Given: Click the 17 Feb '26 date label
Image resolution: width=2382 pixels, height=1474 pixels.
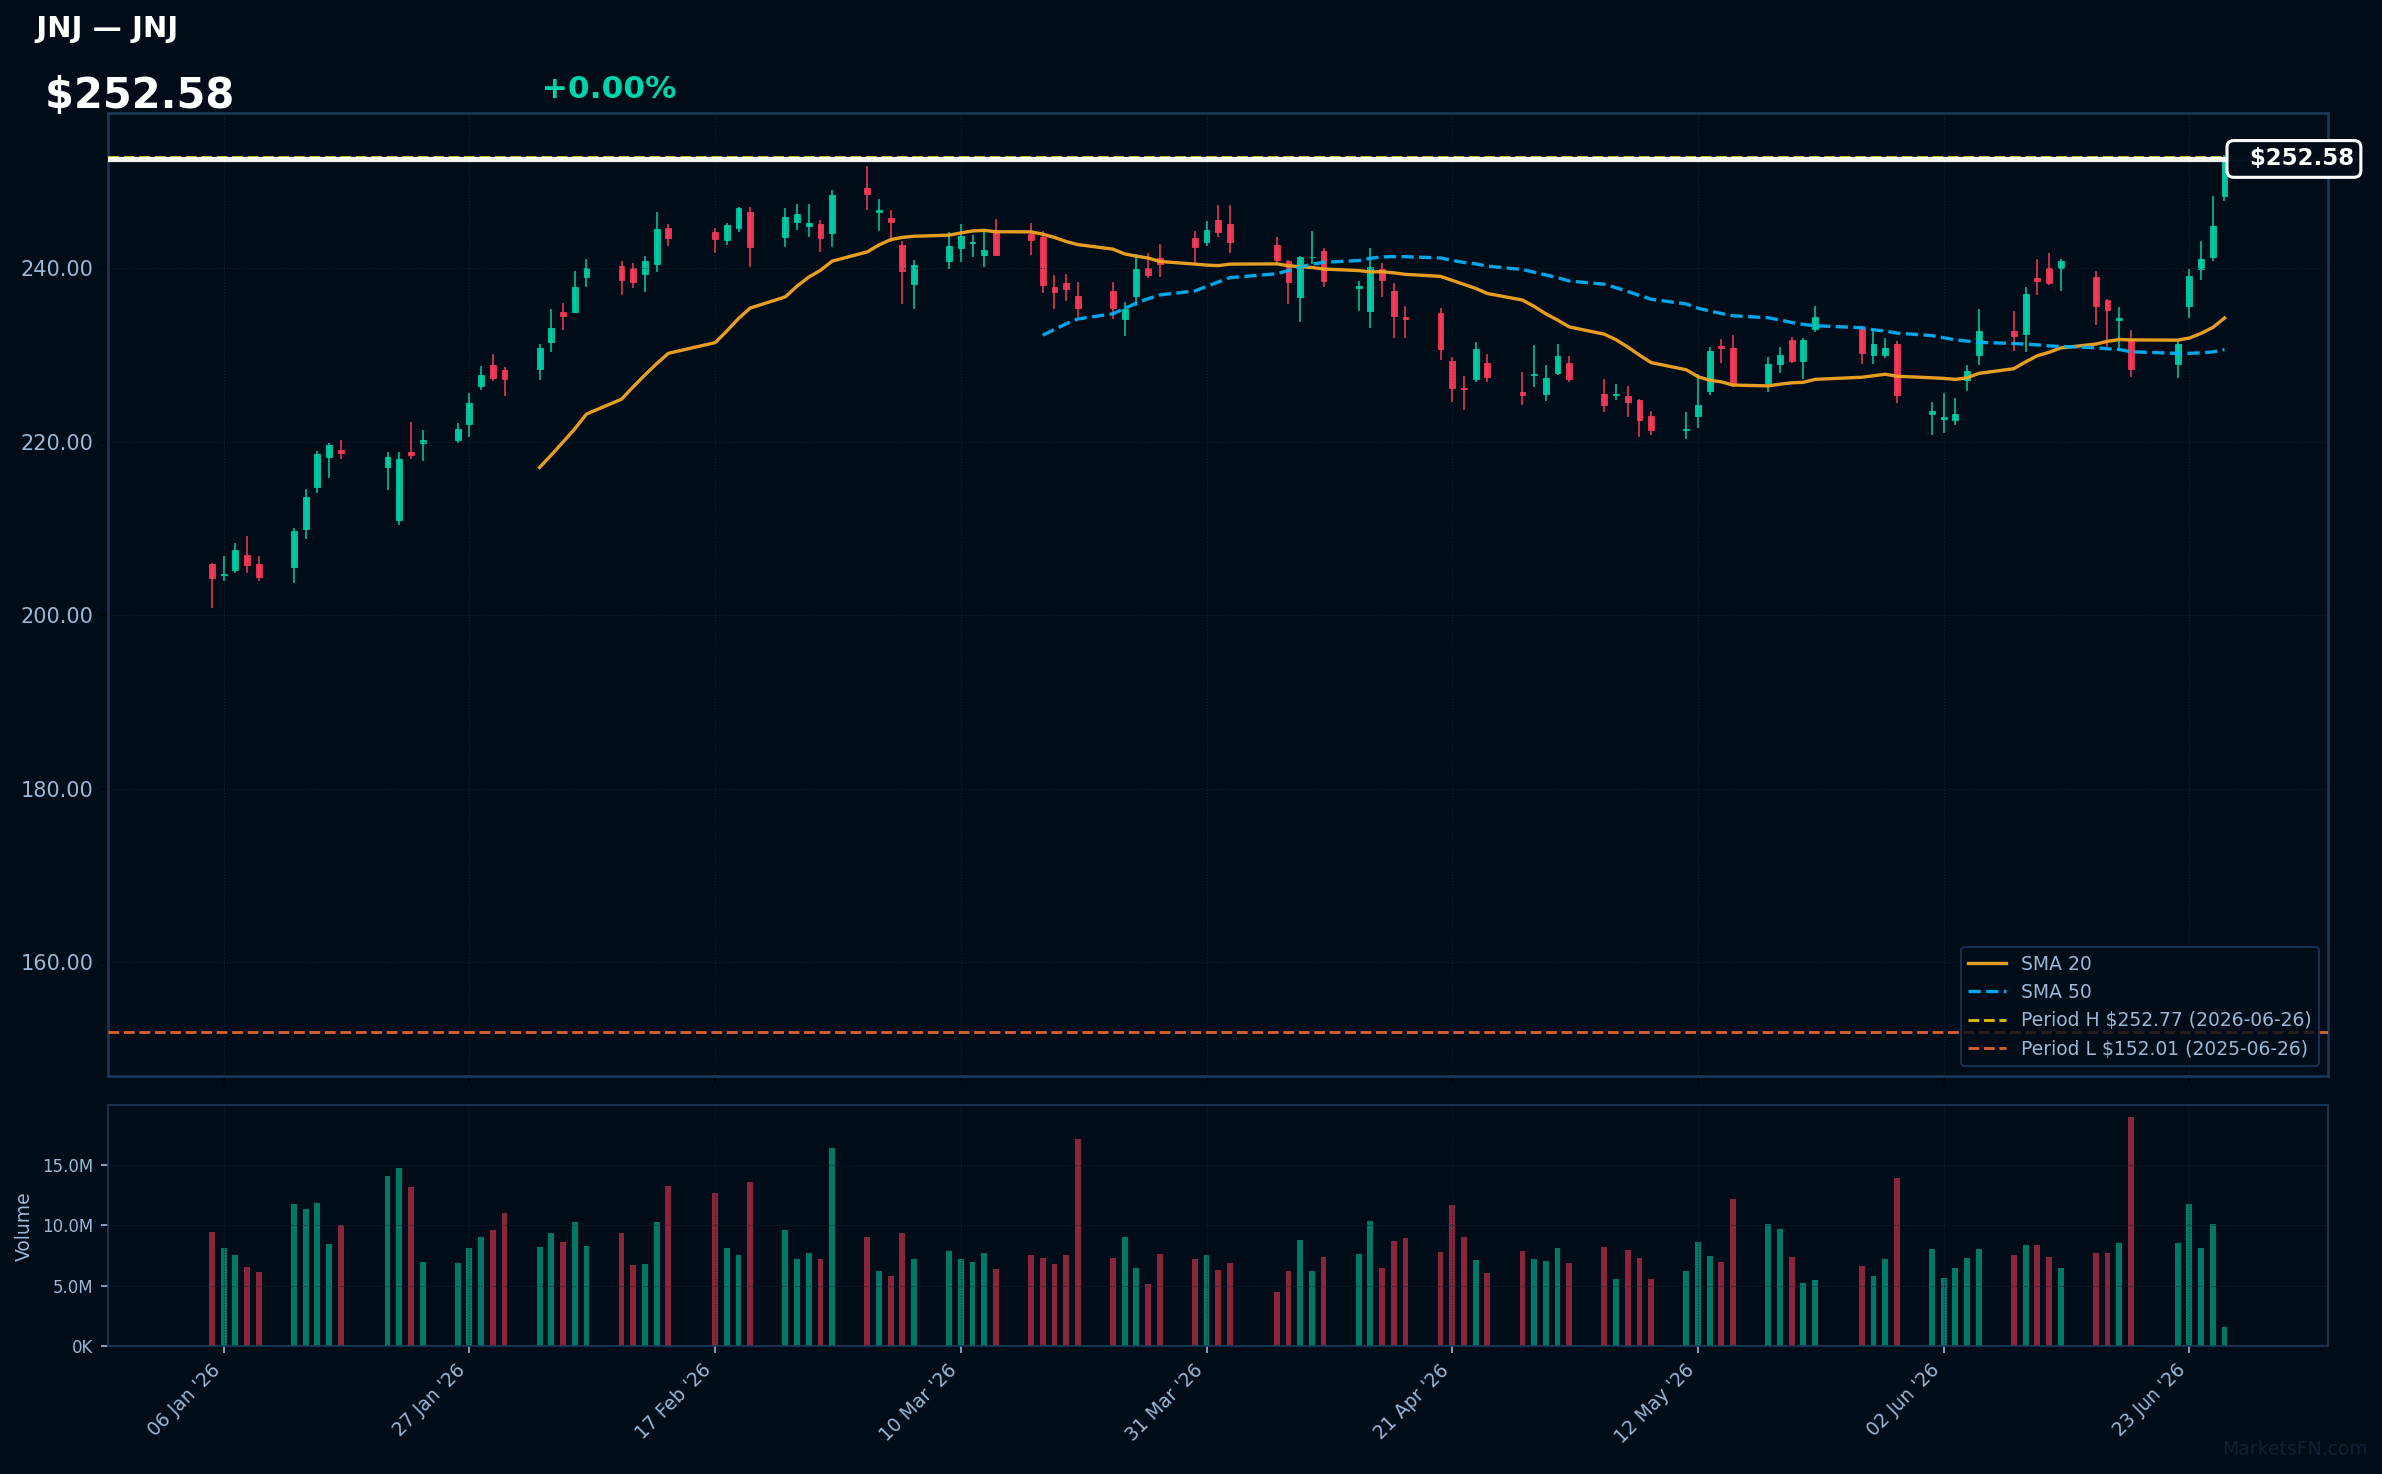Looking at the screenshot, I should tap(674, 1400).
